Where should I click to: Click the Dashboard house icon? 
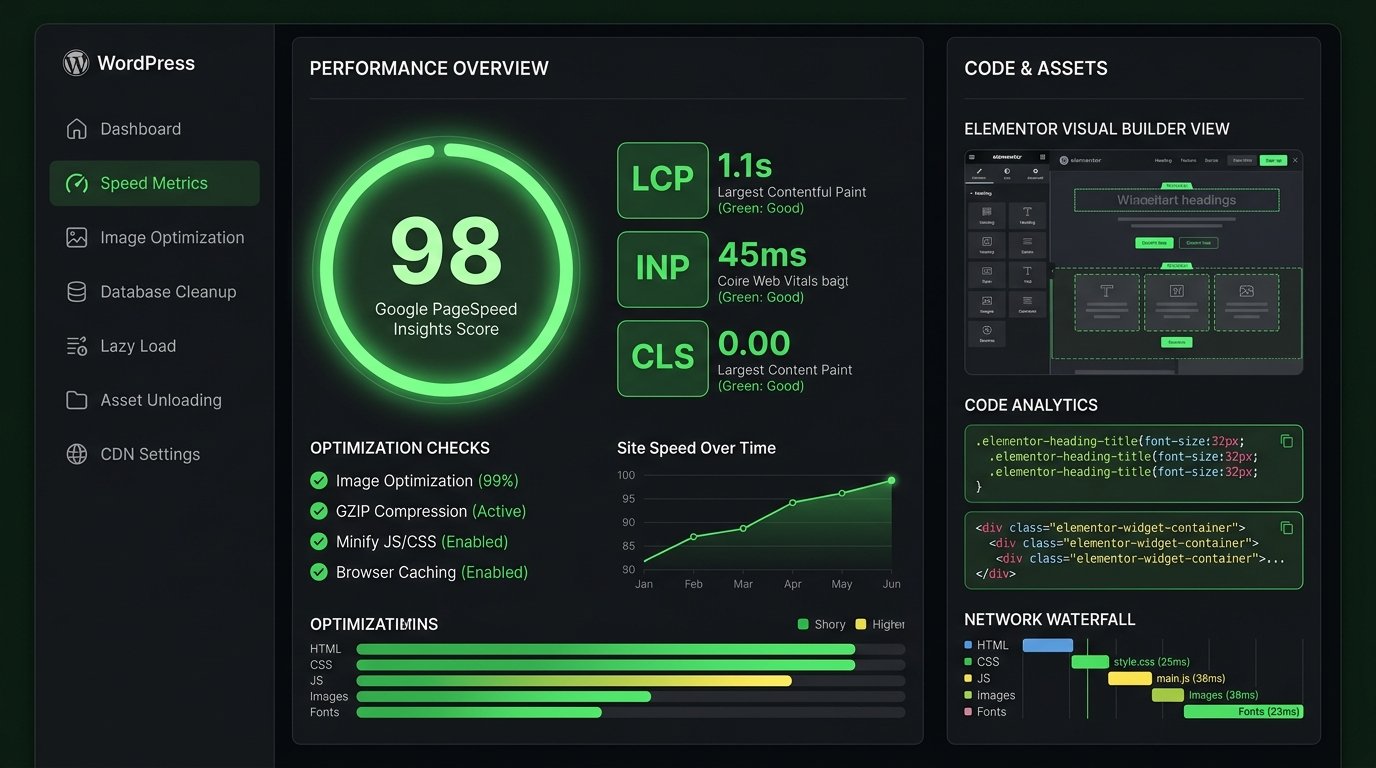pyautogui.click(x=76, y=129)
